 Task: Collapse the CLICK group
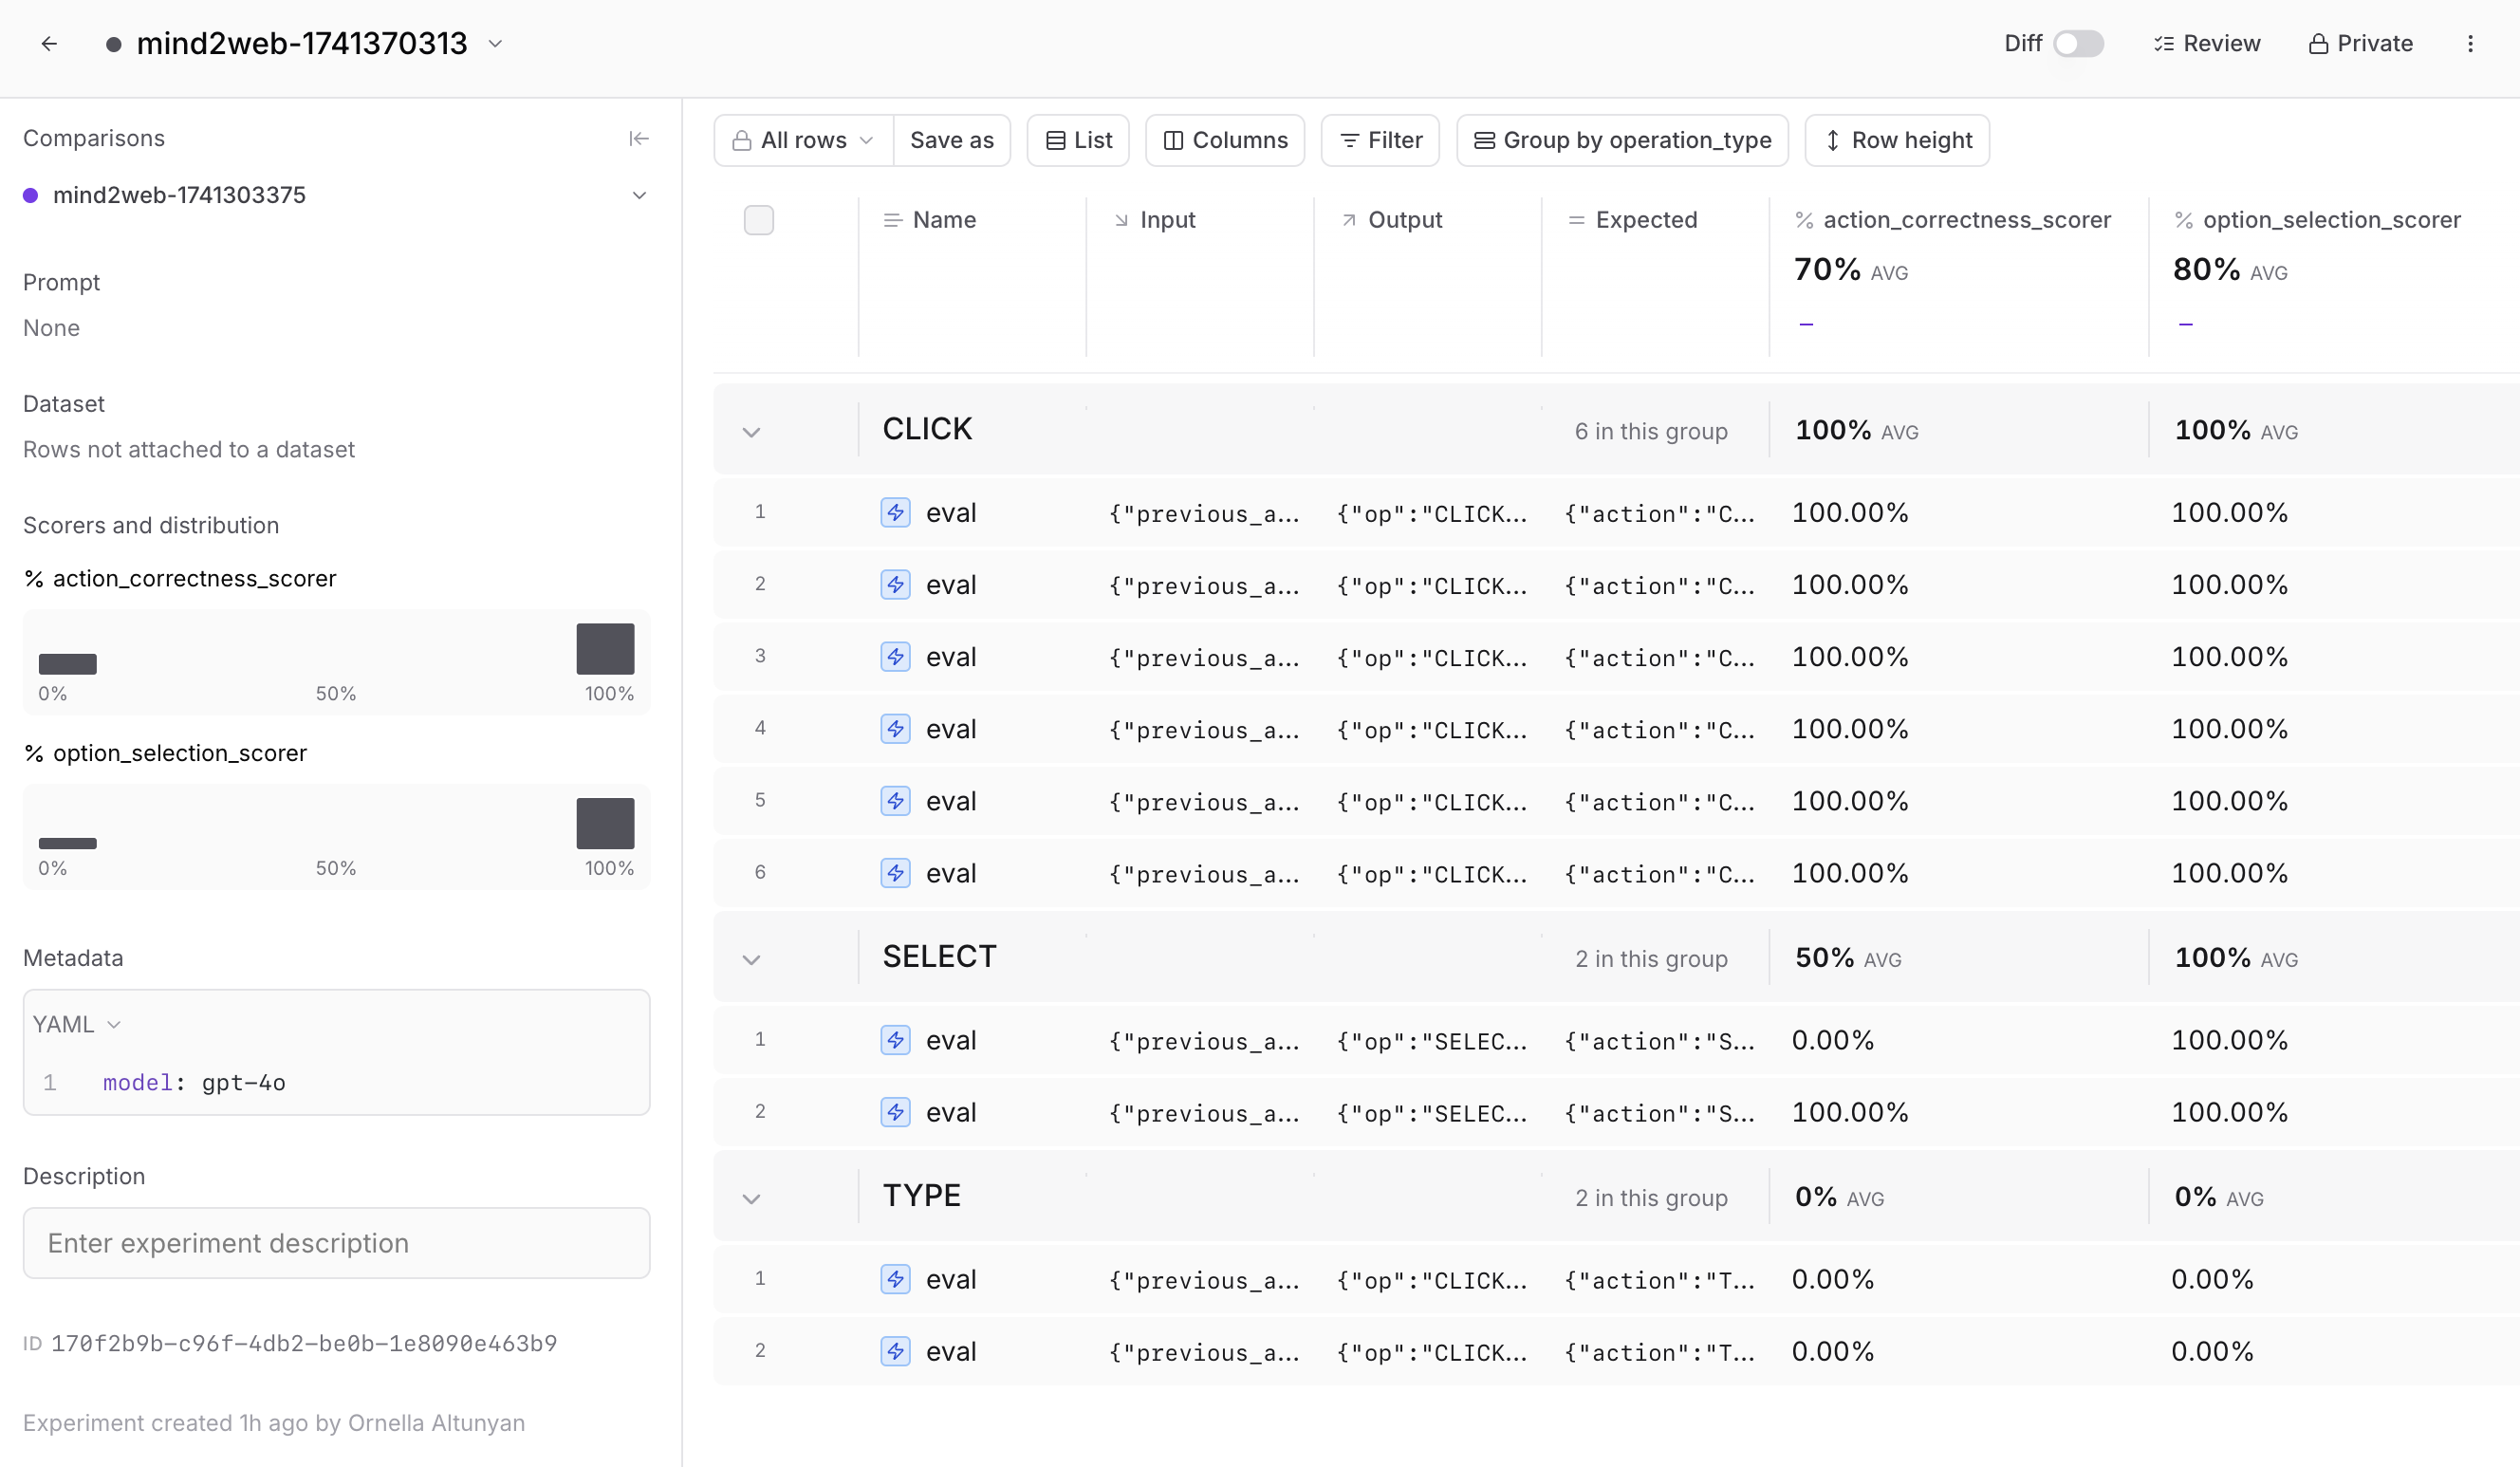[x=752, y=432]
